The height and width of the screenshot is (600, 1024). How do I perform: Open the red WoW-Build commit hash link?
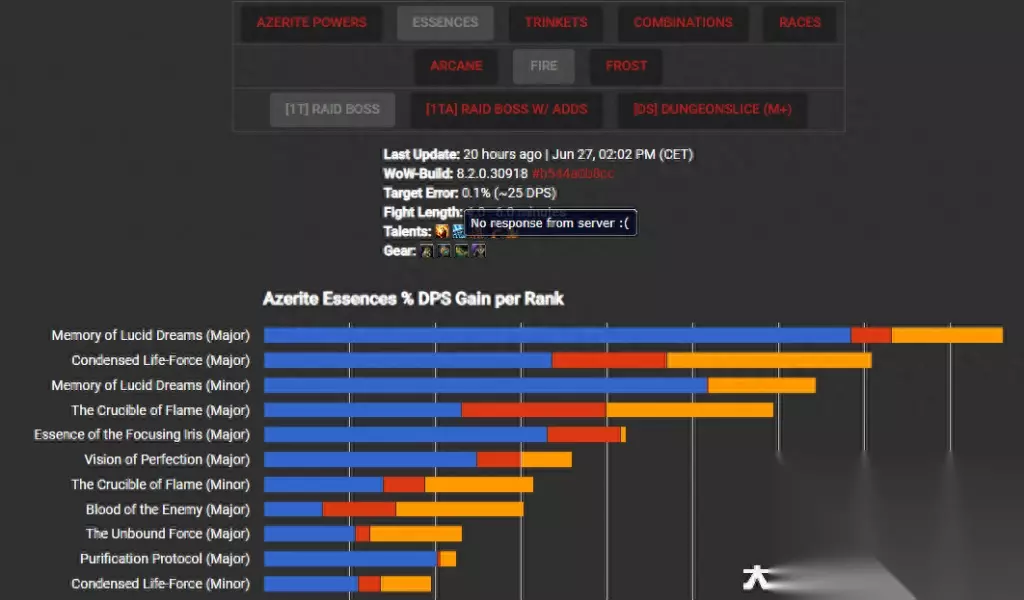click(x=573, y=174)
